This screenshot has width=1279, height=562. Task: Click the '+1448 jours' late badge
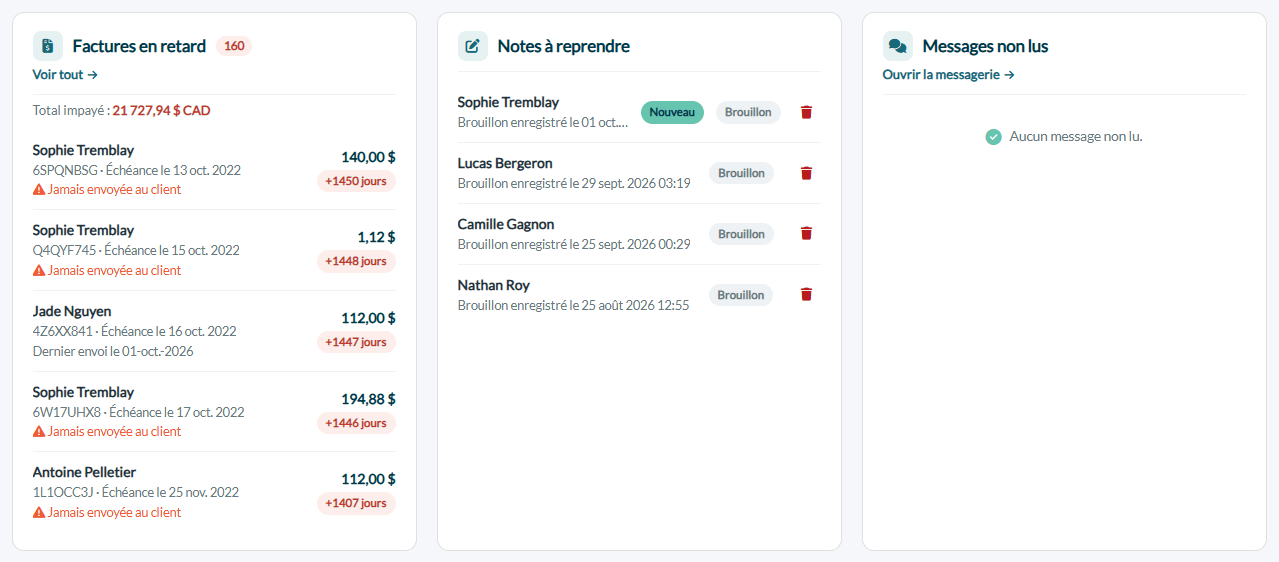coord(356,261)
